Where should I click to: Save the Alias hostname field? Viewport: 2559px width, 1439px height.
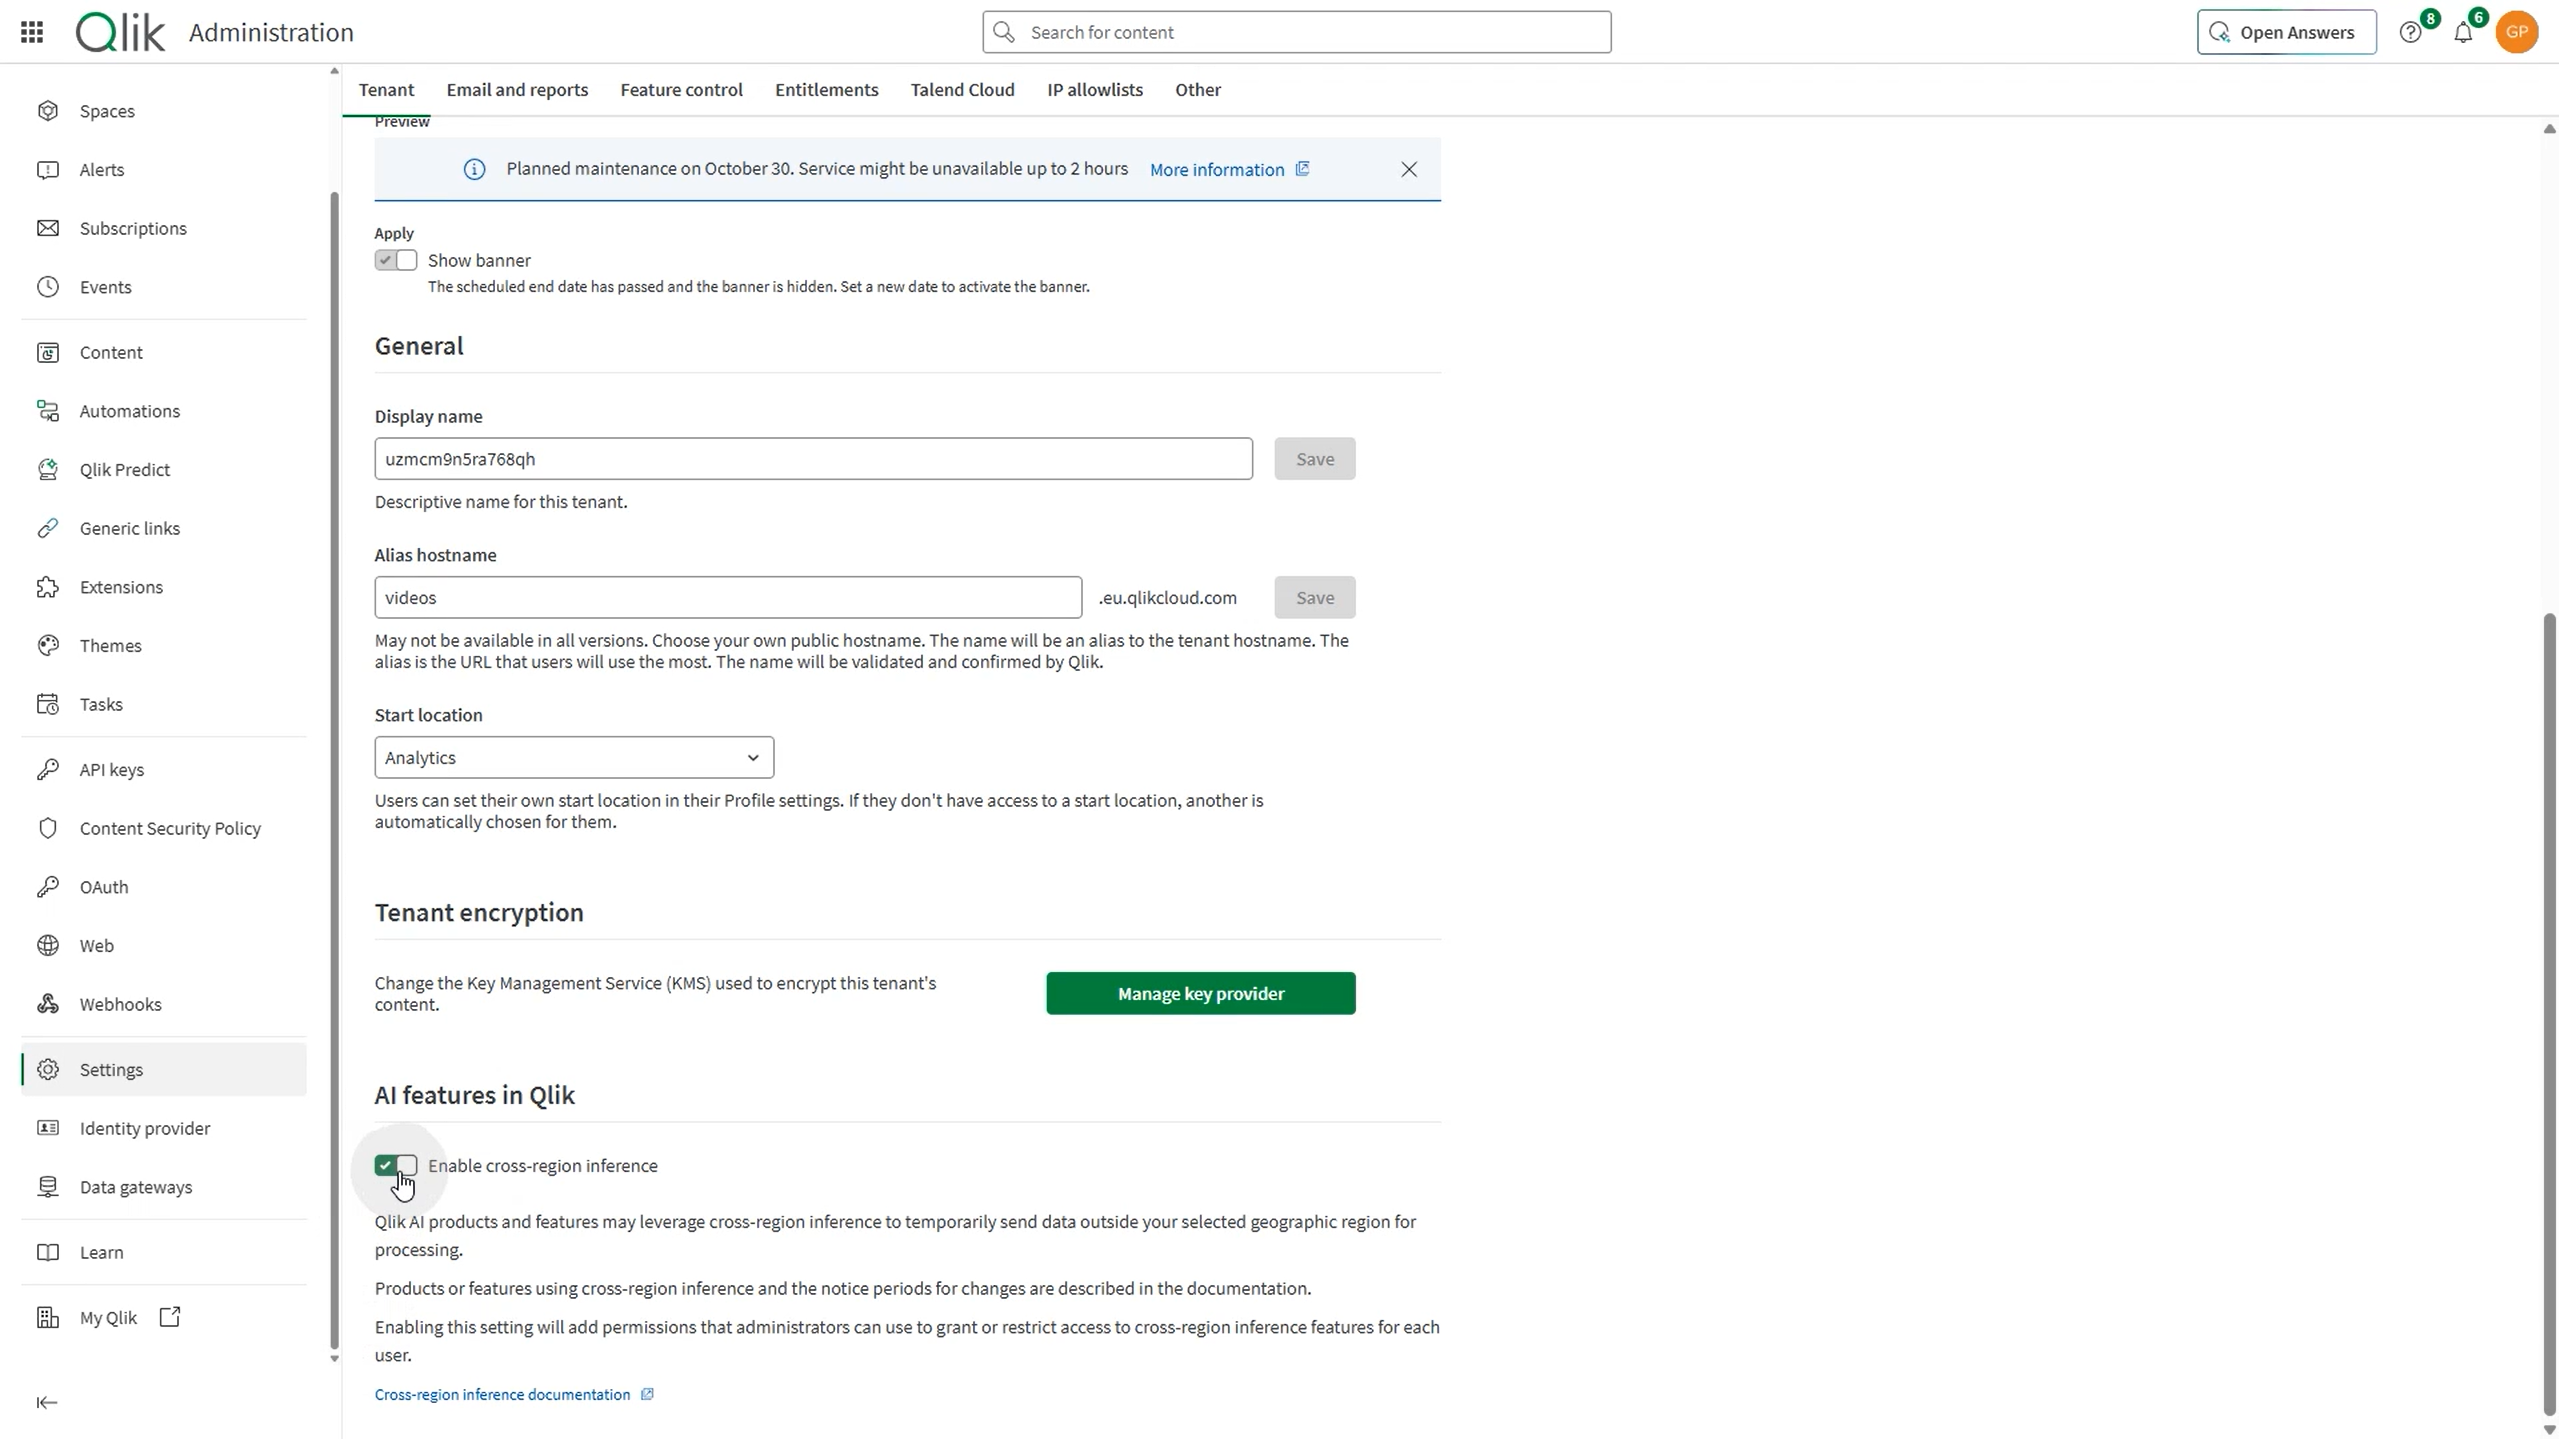(x=1315, y=598)
